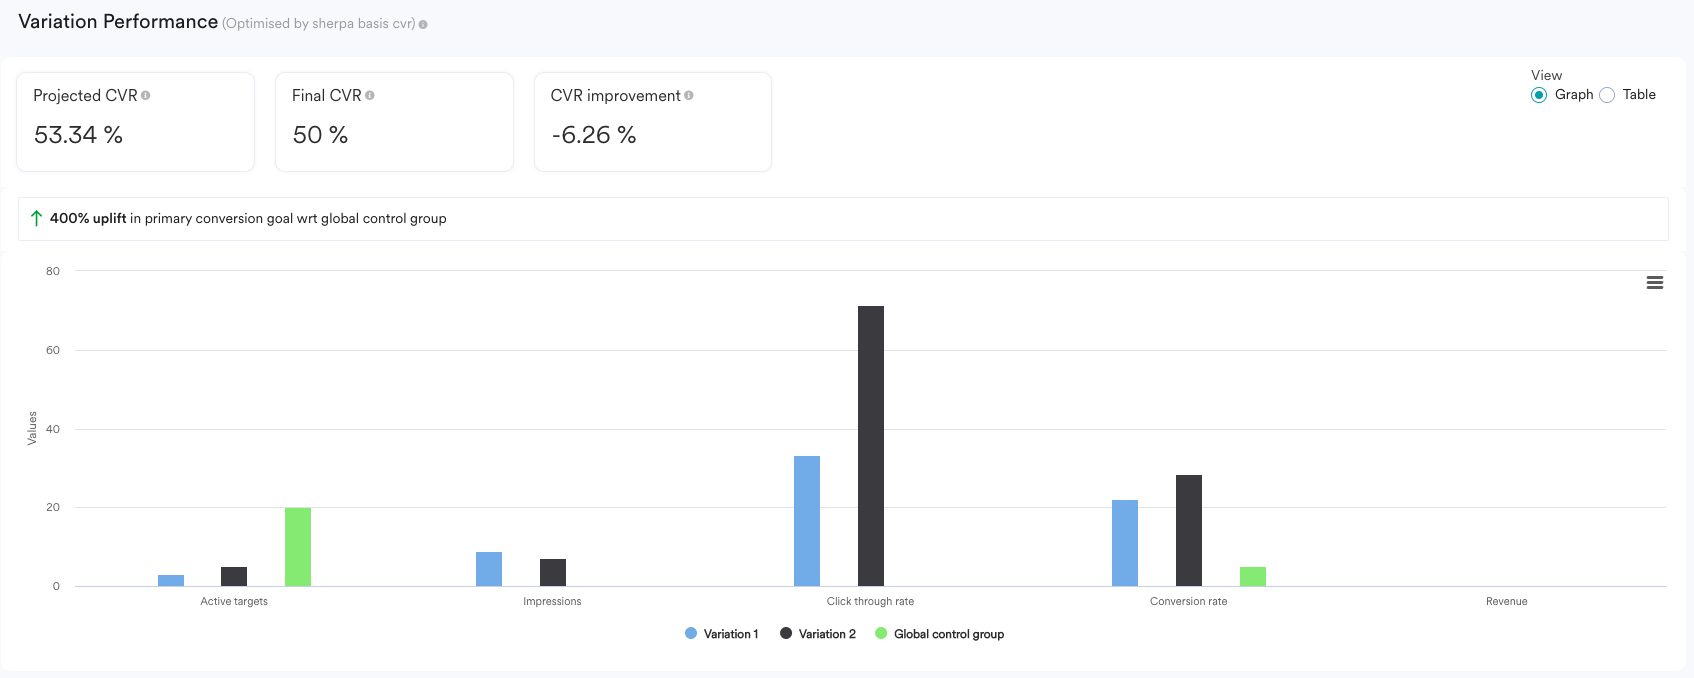Viewport: 1694px width, 678px height.
Task: Click info icon beside Final CVR
Action: coord(370,96)
